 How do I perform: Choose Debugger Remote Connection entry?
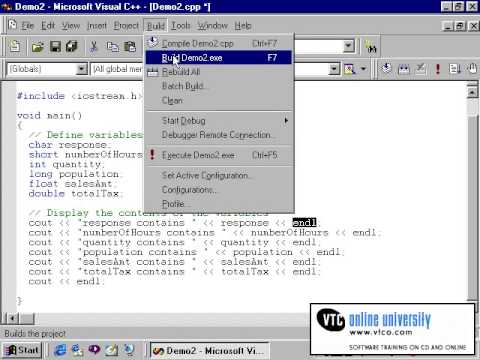[219, 135]
